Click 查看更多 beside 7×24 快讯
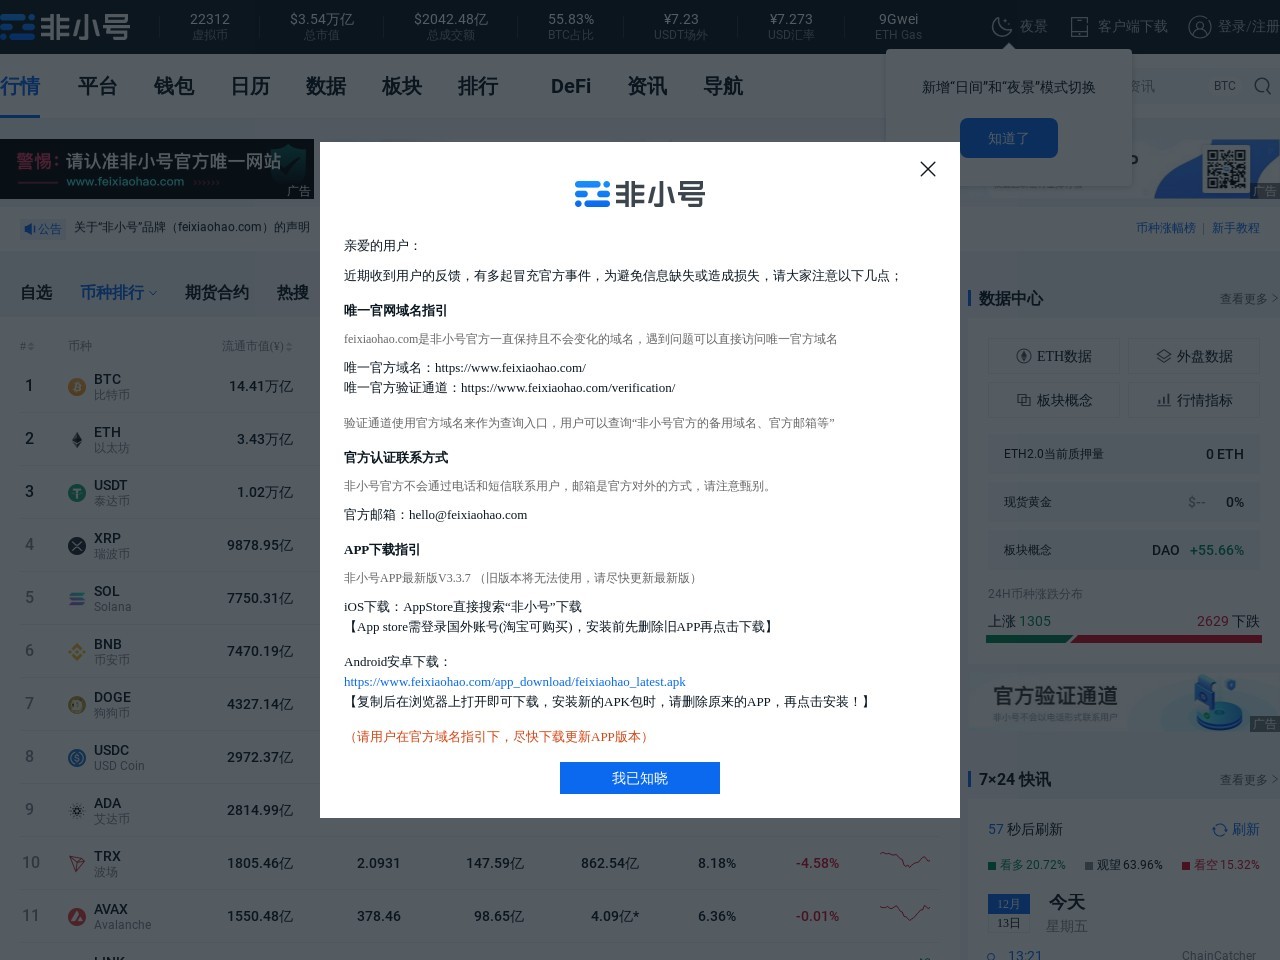 1248,780
